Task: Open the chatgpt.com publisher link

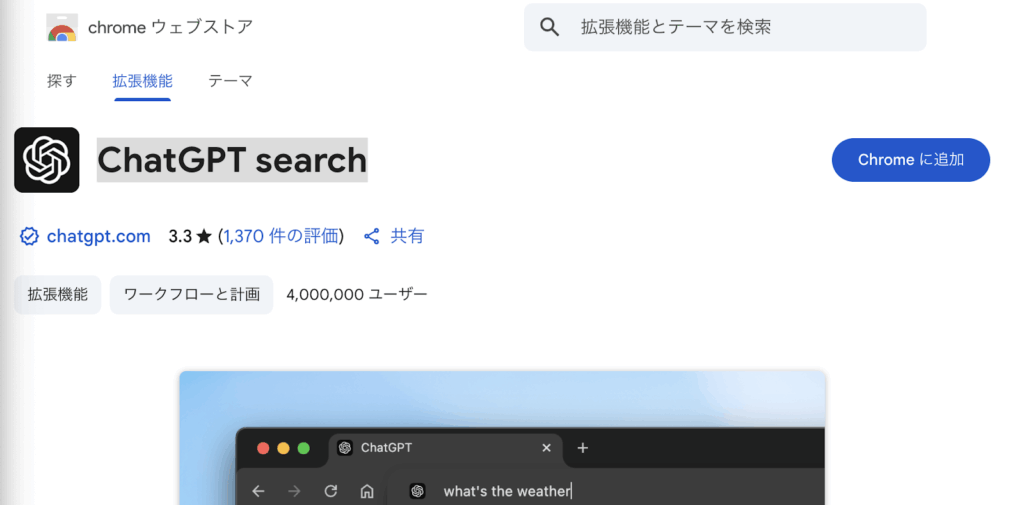Action: 99,236
